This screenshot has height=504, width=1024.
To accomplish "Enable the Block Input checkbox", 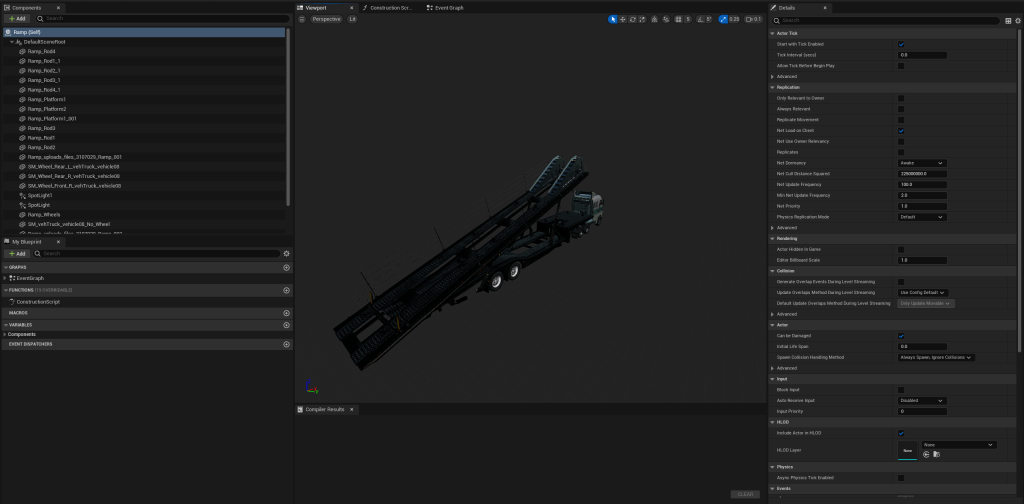I will point(901,389).
